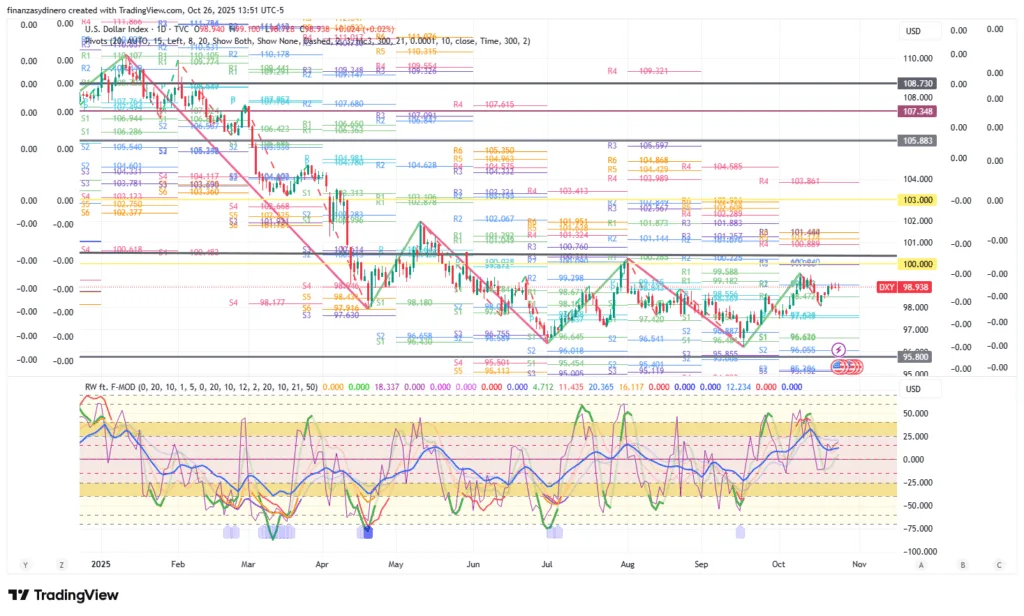This screenshot has width=1024, height=616.
Task: Open the USD currency selector on price chart
Action: coord(912,31)
